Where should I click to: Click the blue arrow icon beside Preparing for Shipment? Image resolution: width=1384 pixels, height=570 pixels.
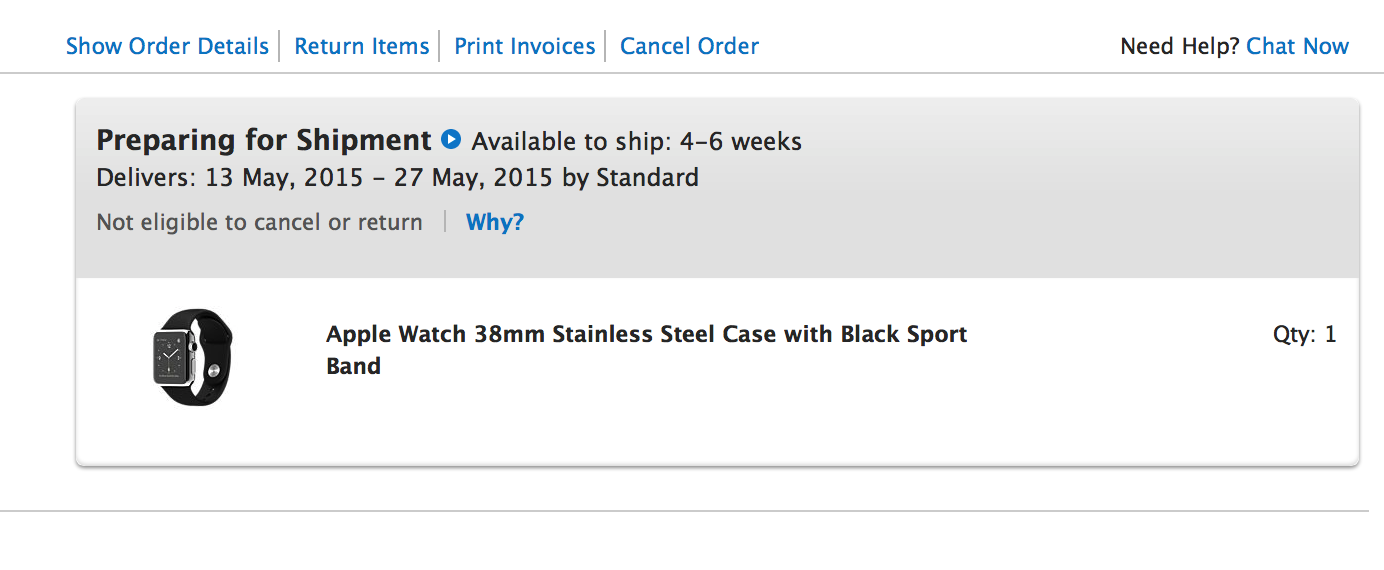451,139
